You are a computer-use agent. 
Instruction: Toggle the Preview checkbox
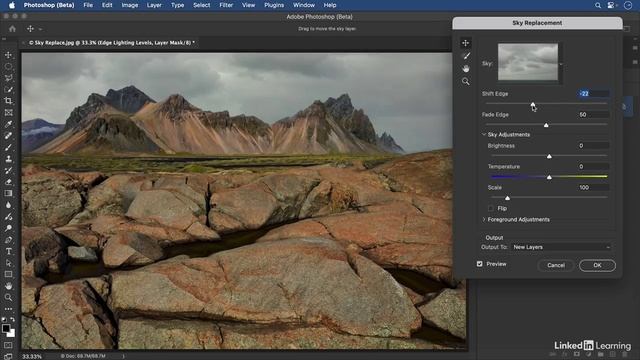[480, 264]
